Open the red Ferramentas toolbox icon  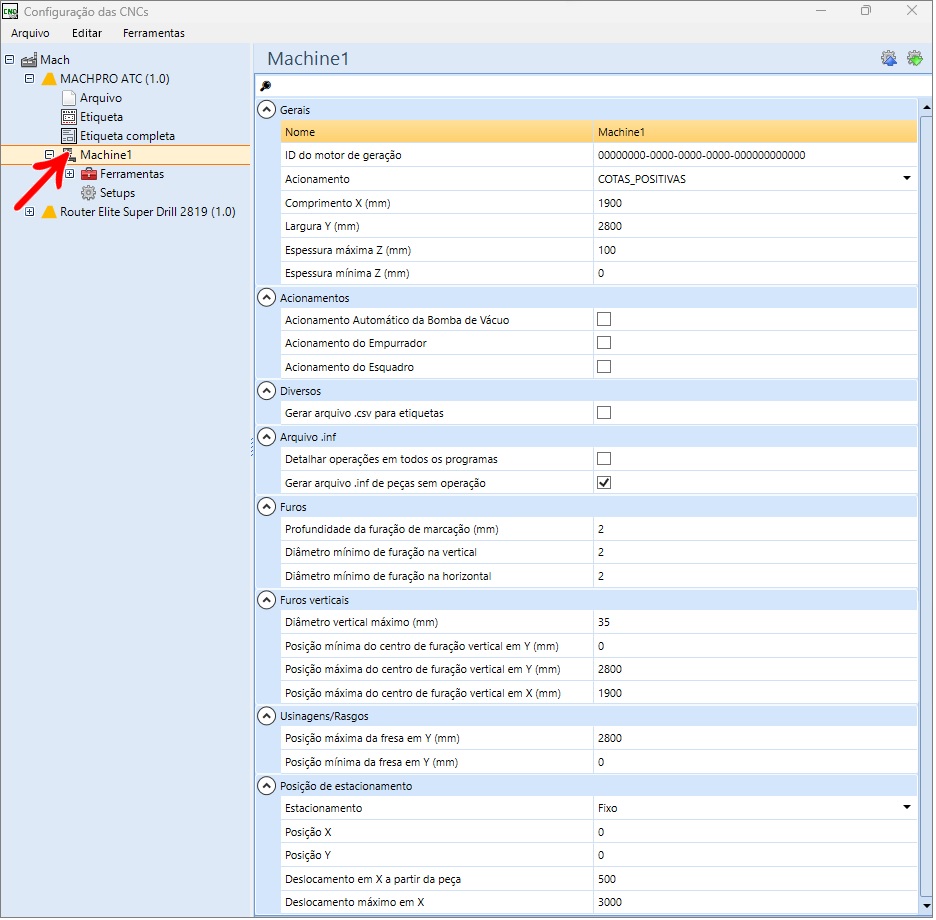click(x=89, y=174)
